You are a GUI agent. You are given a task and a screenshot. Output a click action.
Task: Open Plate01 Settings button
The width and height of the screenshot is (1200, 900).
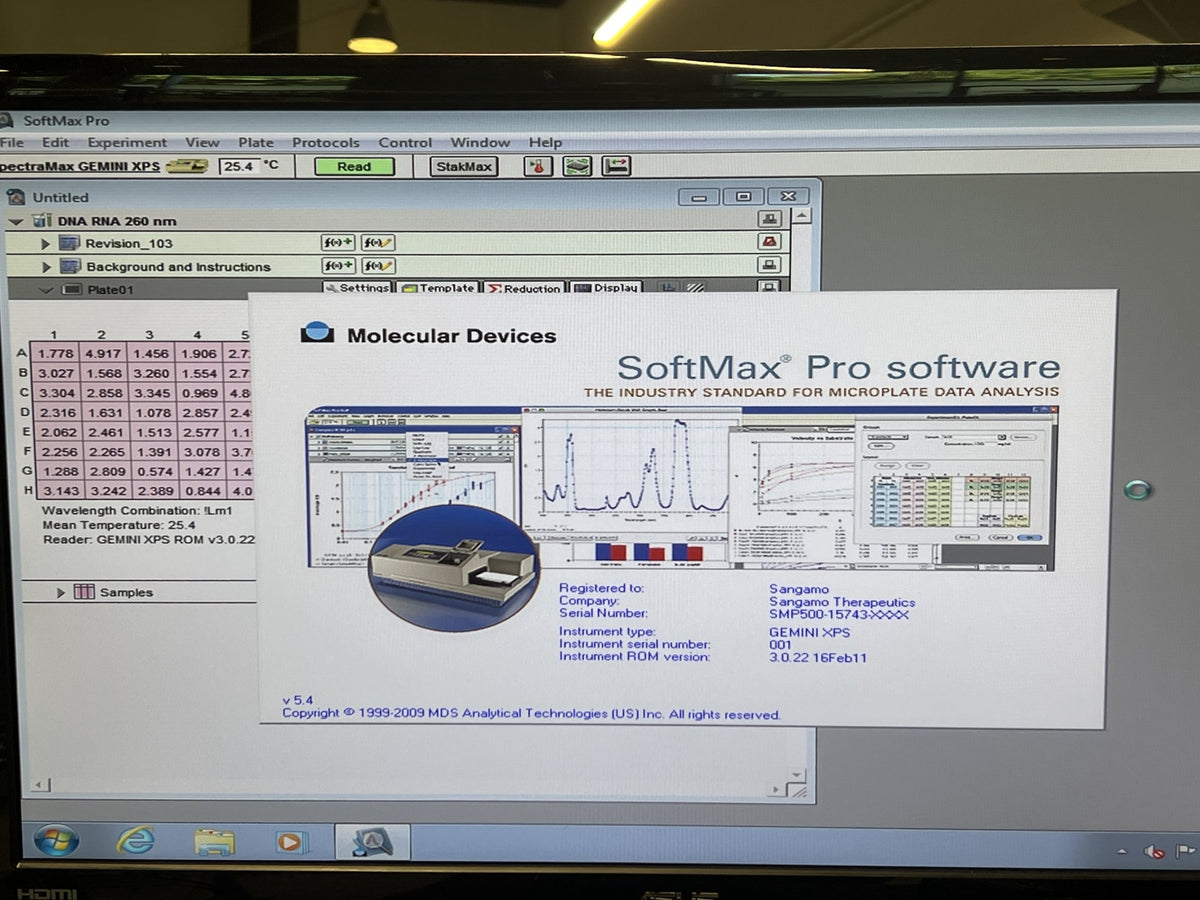[x=357, y=288]
